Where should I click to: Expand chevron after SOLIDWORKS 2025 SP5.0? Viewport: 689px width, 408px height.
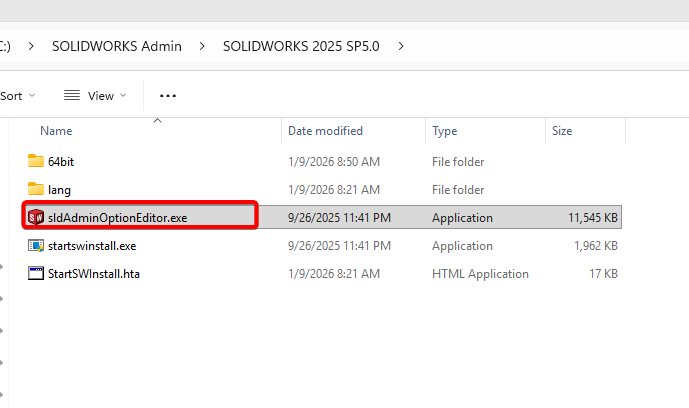(x=401, y=46)
